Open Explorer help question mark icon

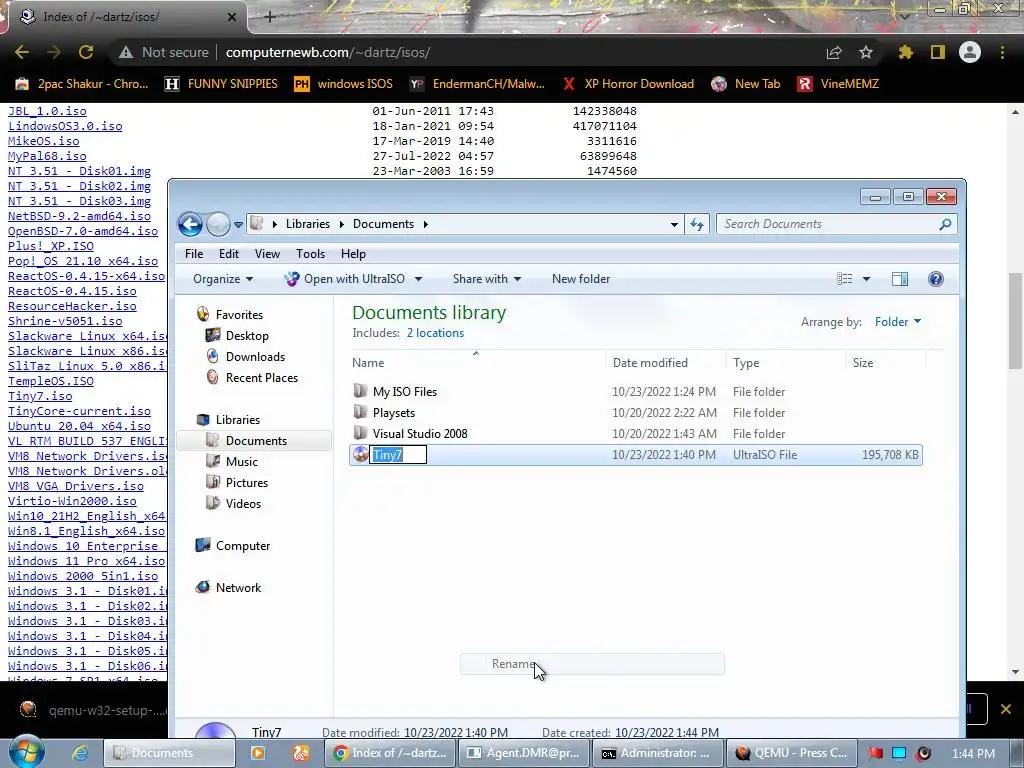click(x=935, y=279)
